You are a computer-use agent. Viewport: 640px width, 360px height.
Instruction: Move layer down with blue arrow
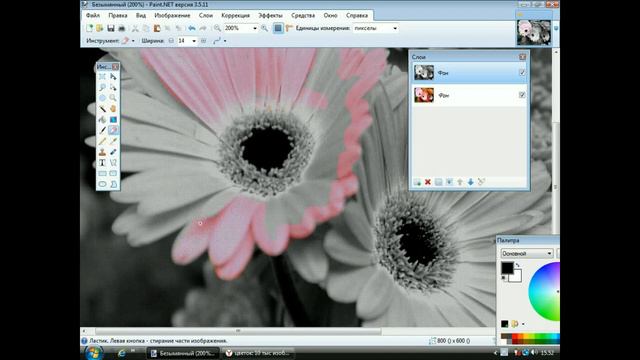(471, 182)
